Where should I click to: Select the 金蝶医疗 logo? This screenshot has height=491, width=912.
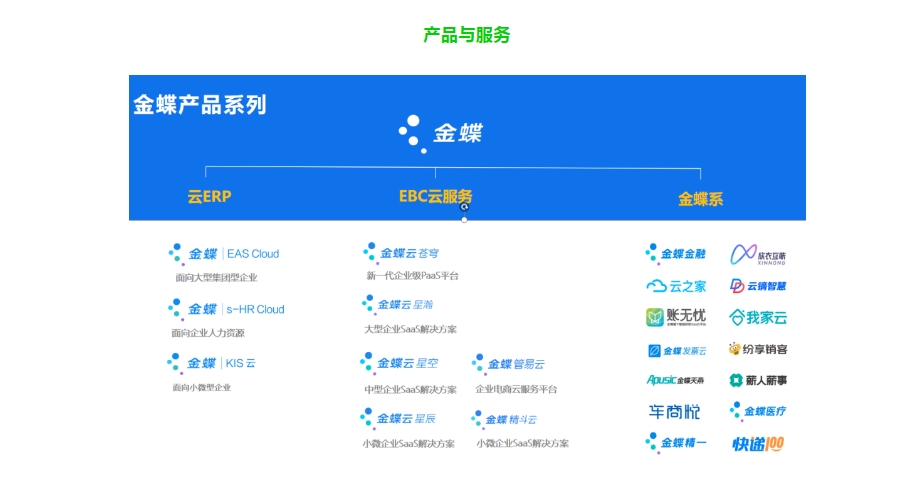coord(758,411)
